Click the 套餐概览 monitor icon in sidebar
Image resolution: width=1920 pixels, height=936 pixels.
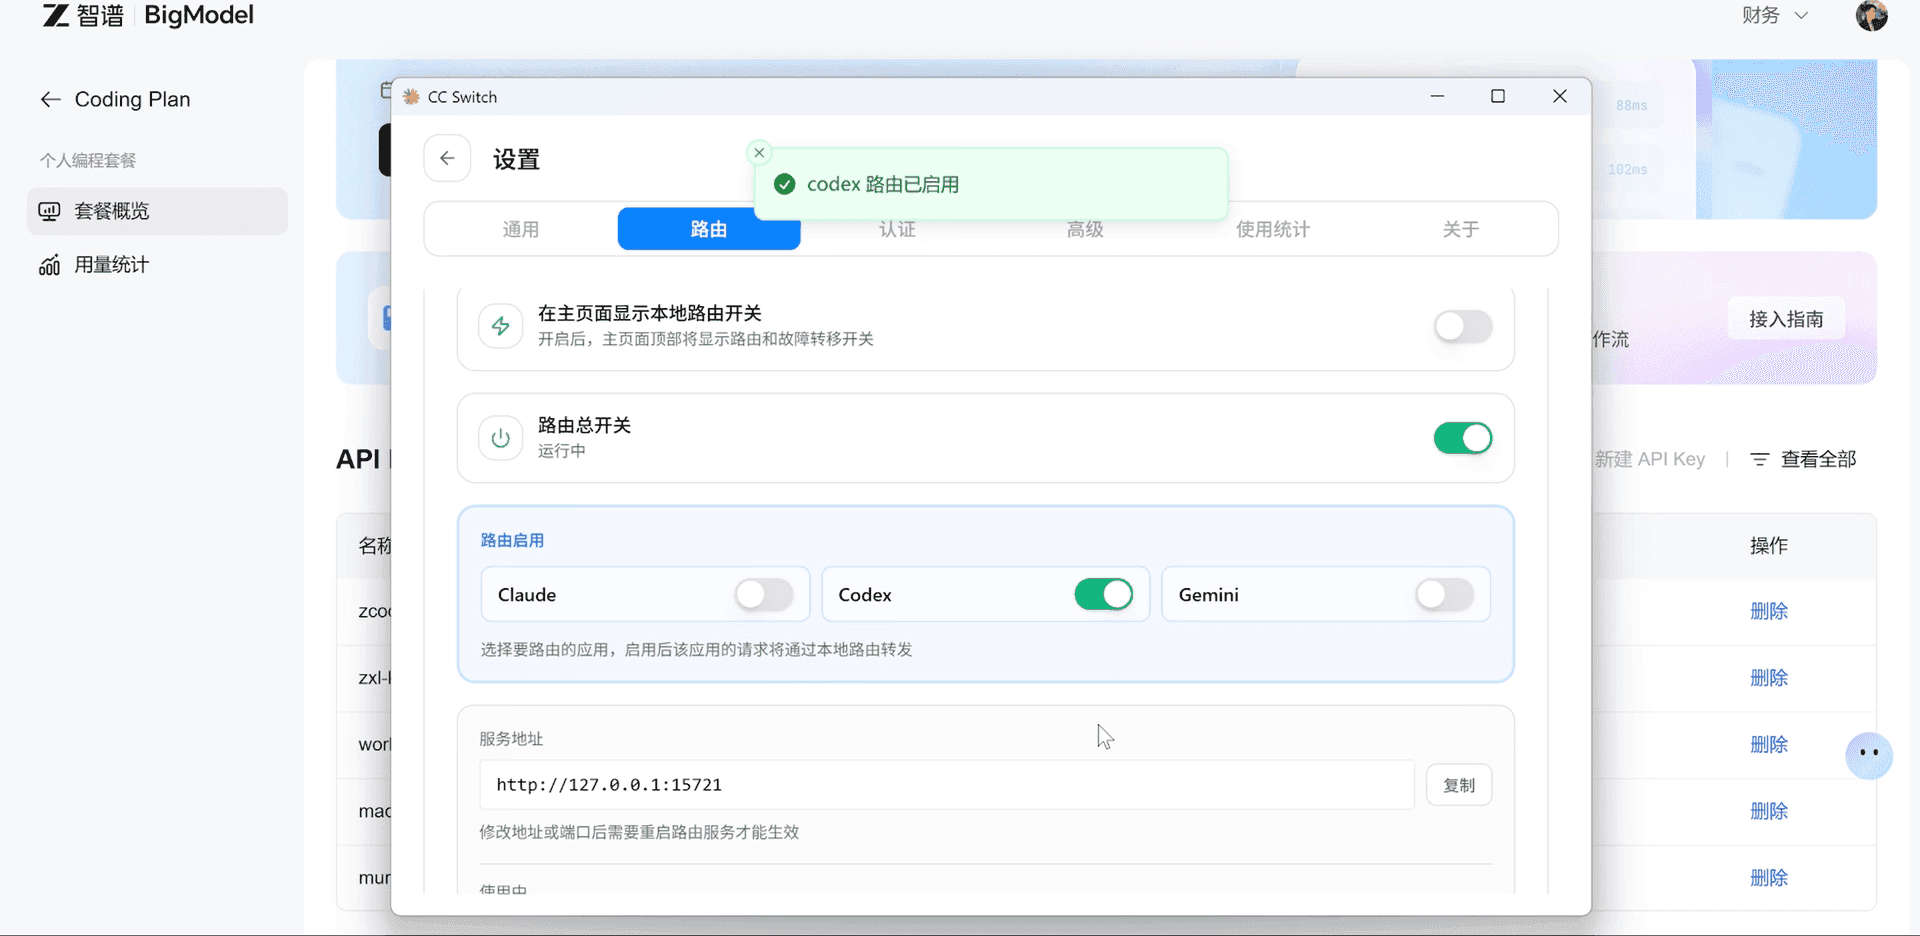pyautogui.click(x=49, y=211)
